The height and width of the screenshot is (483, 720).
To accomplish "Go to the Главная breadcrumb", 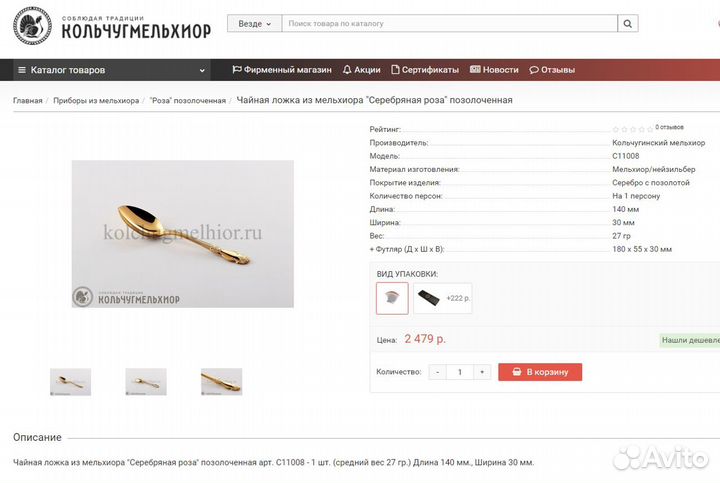I will click(x=28, y=101).
